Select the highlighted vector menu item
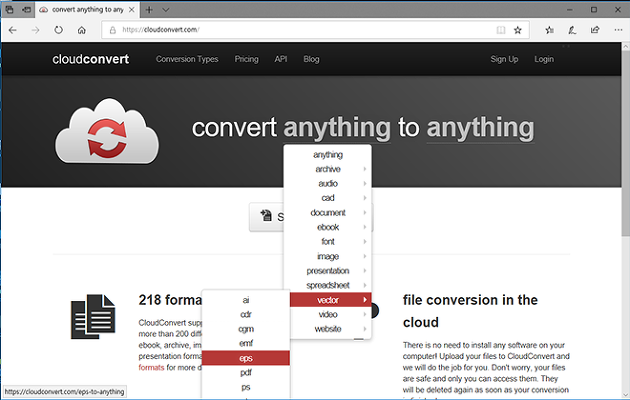 tap(330, 300)
